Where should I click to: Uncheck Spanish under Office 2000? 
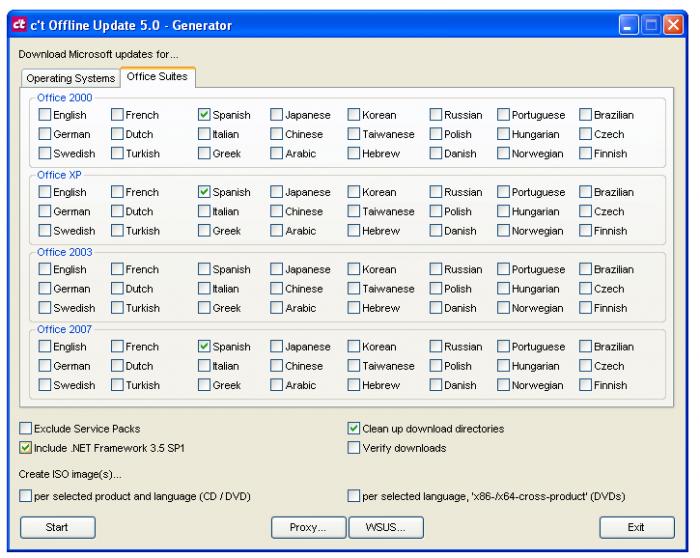pyautogui.click(x=205, y=115)
